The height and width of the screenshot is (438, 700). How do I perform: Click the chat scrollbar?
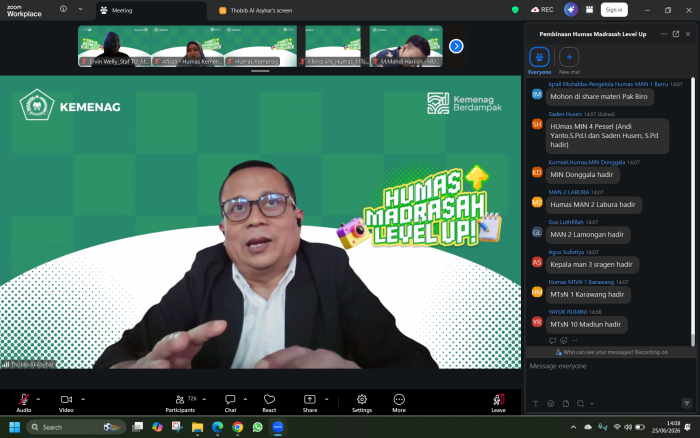pyautogui.click(x=693, y=212)
